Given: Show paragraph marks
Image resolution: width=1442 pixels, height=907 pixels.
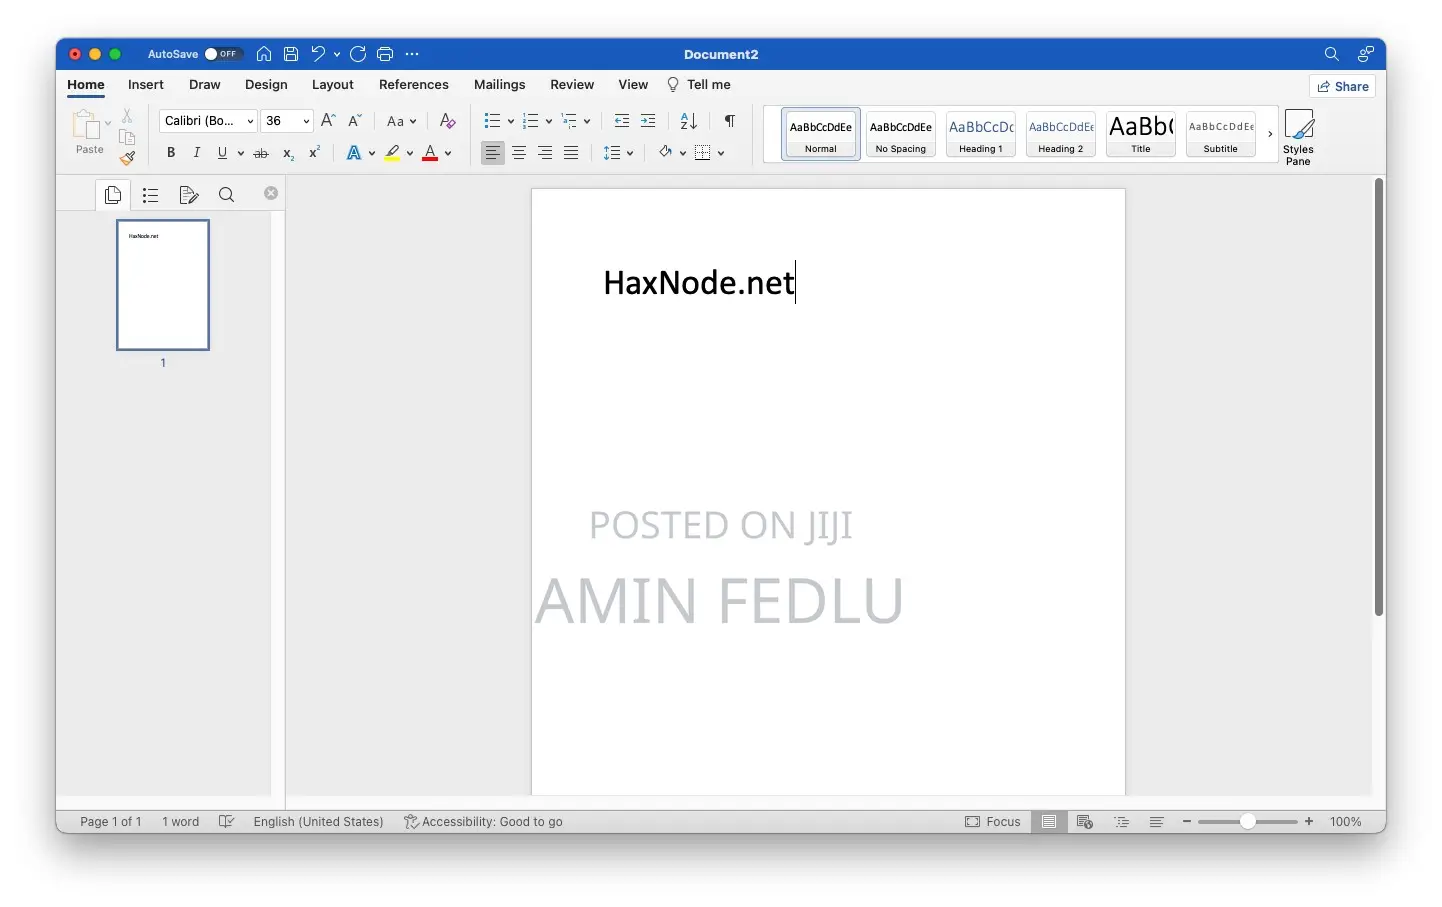Looking at the screenshot, I should pos(730,121).
